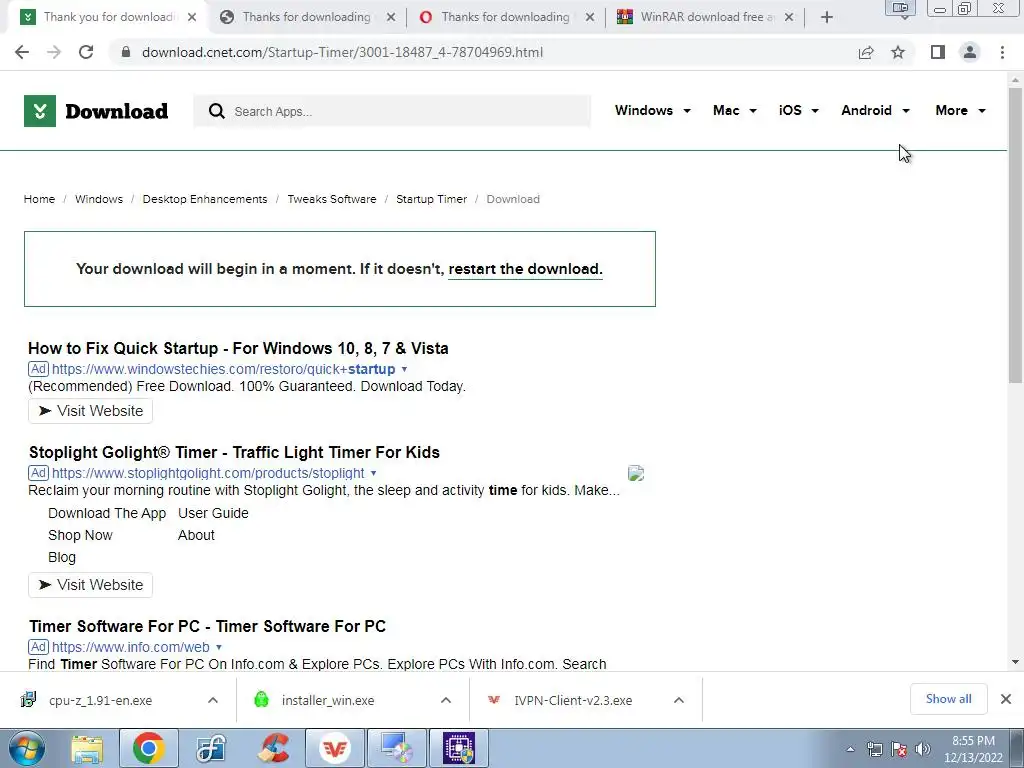Click the Chrome taskbar icon
The height and width of the screenshot is (768, 1024).
click(x=148, y=748)
